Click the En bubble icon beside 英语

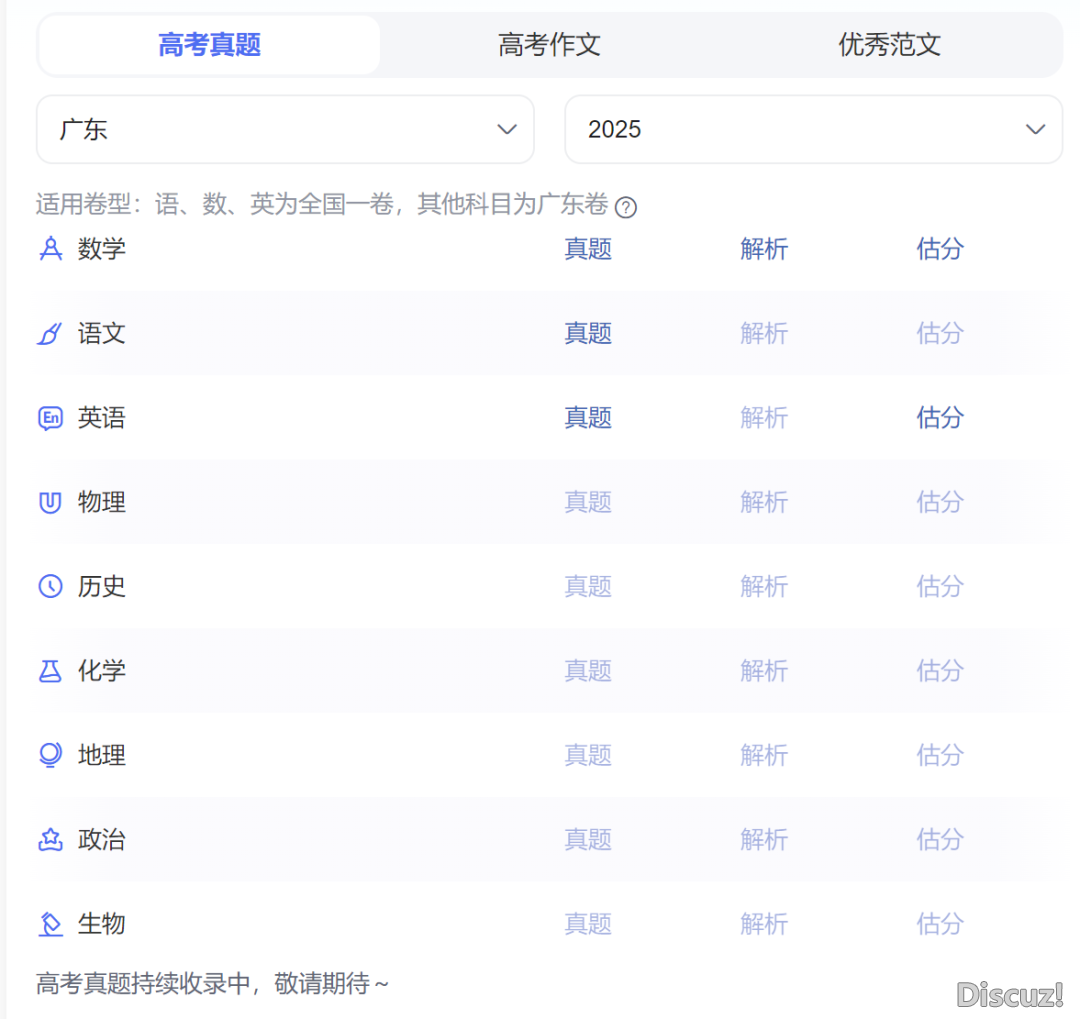tap(50, 418)
